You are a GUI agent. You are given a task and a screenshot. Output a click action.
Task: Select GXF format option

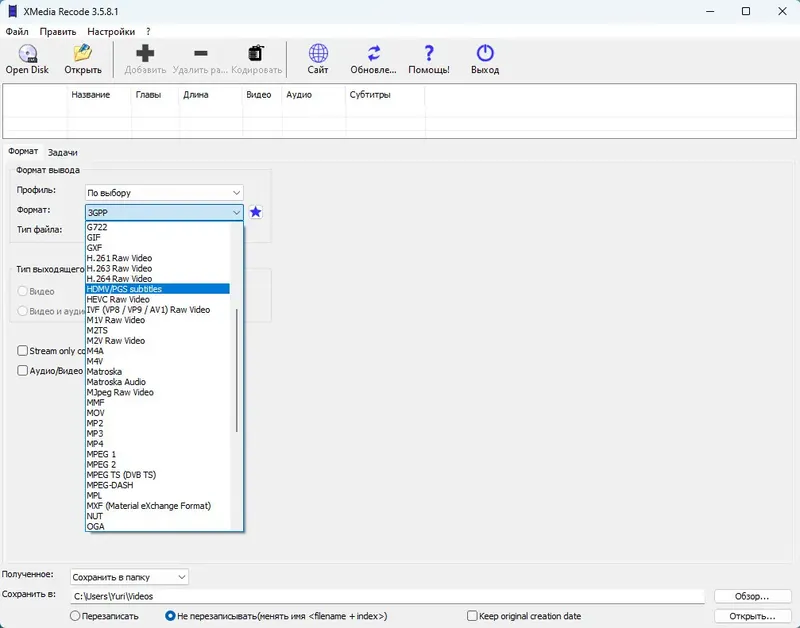point(158,248)
